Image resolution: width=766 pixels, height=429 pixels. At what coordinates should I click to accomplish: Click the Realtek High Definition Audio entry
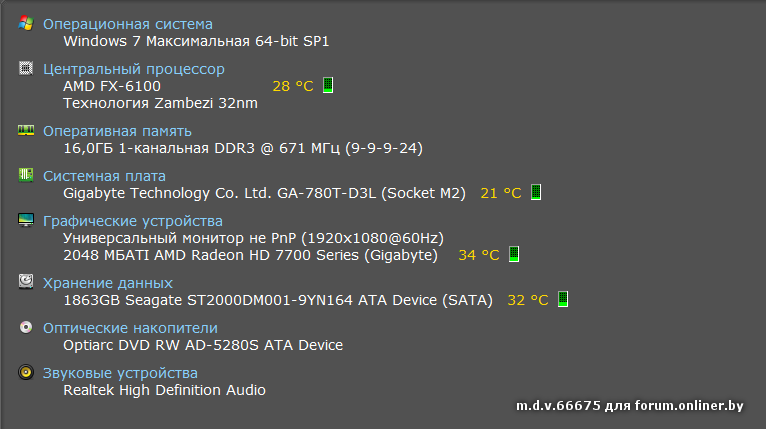pyautogui.click(x=164, y=390)
